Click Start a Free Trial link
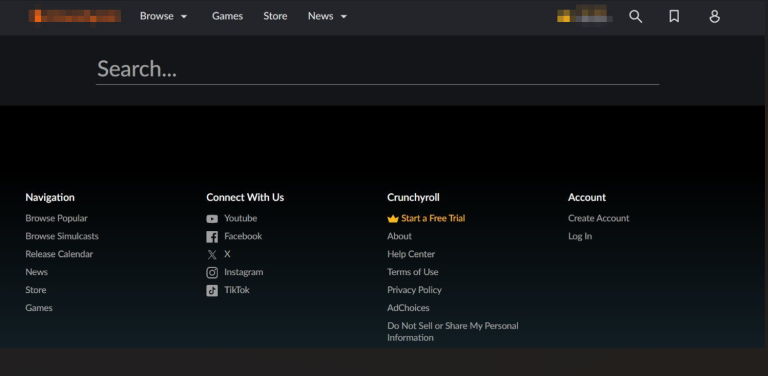 point(433,218)
